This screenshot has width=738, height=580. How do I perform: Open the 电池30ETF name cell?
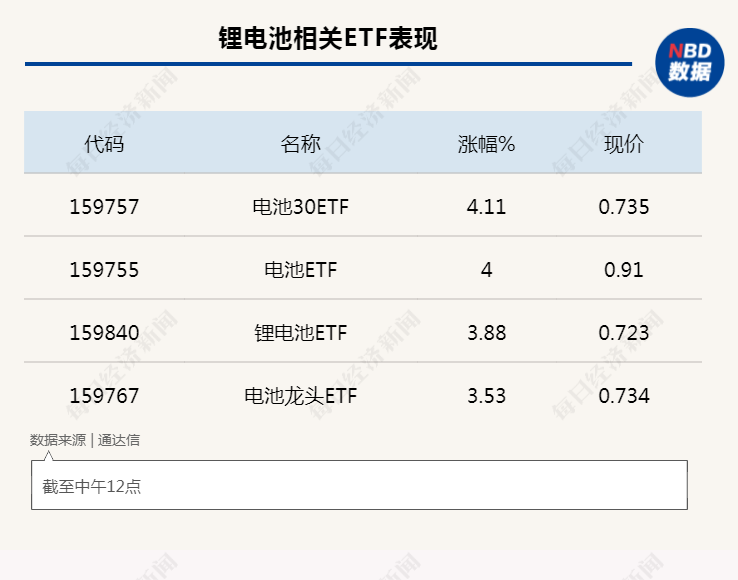click(300, 207)
